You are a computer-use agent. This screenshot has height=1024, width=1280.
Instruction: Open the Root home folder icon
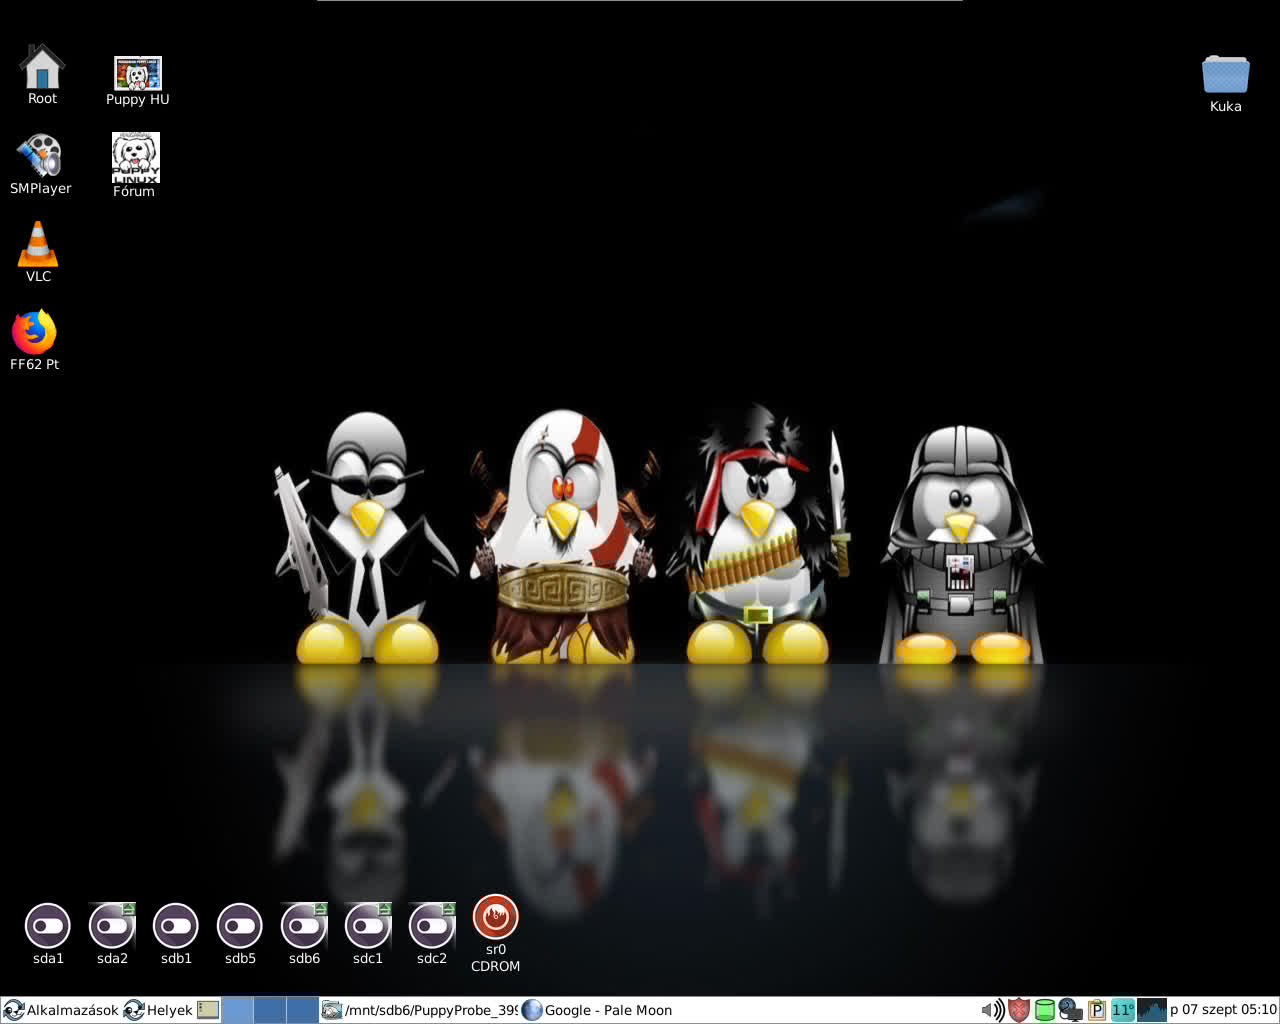pyautogui.click(x=42, y=66)
